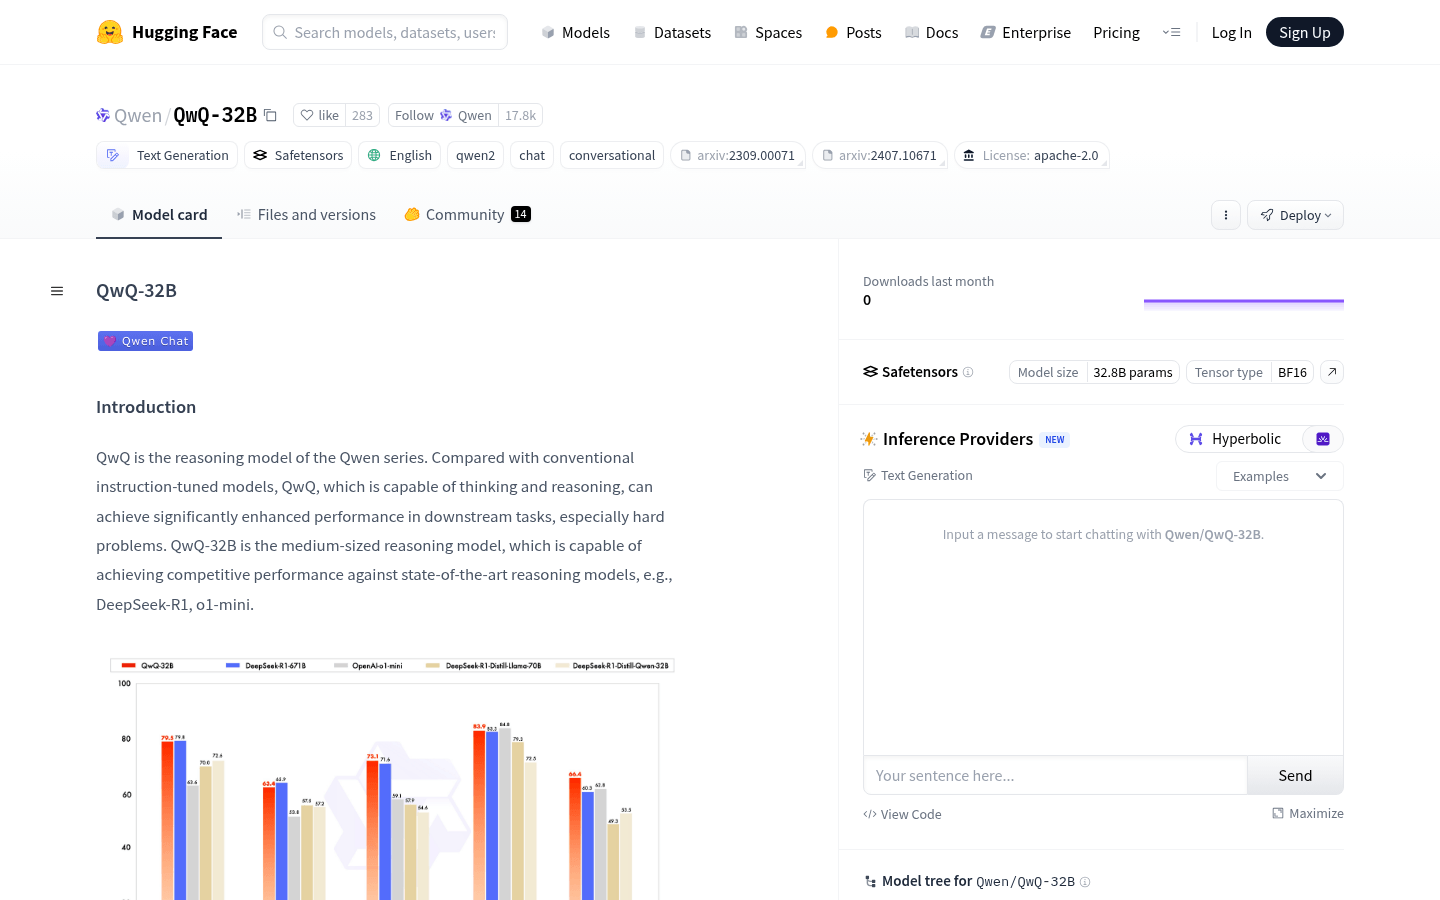
Task: Select the chat tag
Action: 532,155
